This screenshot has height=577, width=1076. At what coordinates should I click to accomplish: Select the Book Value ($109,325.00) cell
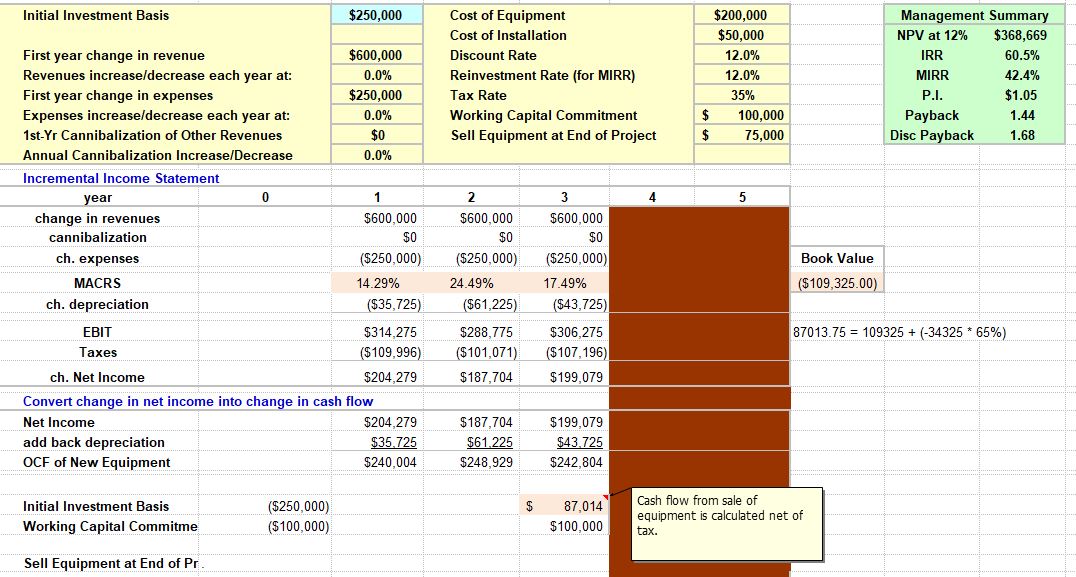tap(837, 283)
